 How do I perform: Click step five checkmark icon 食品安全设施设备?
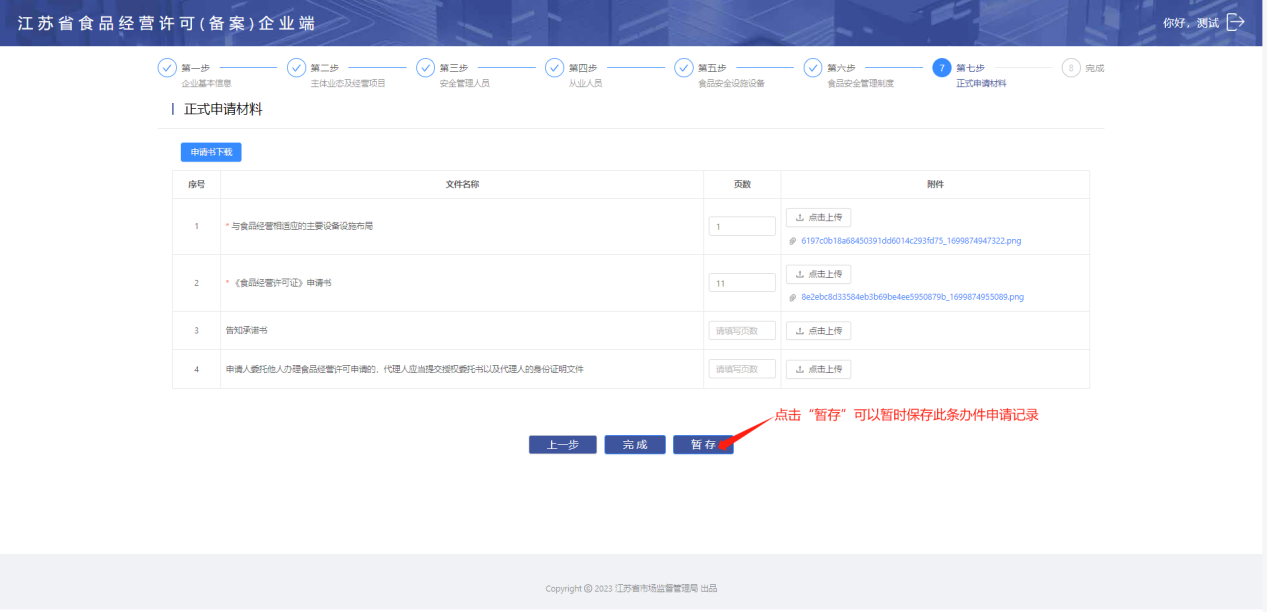click(683, 68)
